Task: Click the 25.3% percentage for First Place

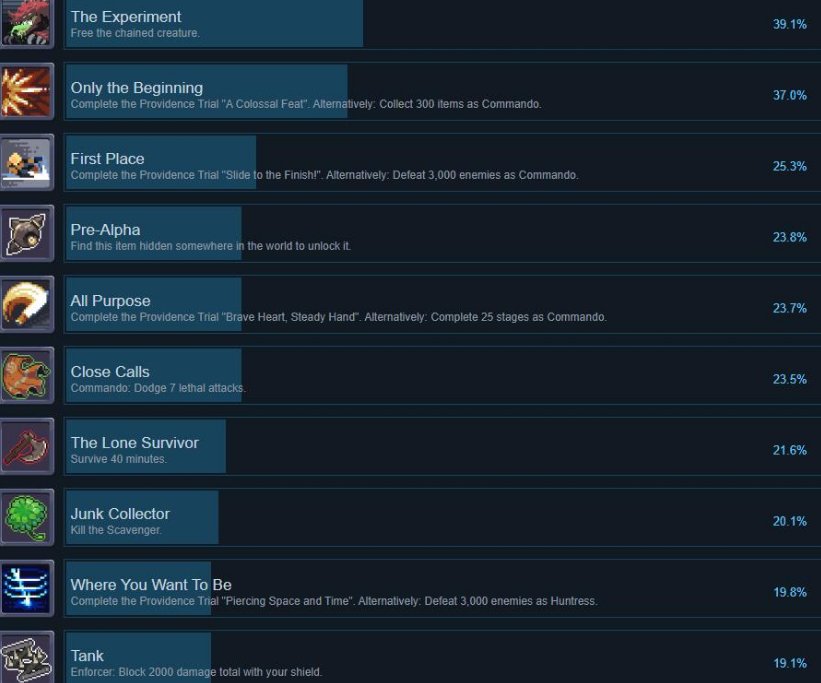Action: click(790, 166)
